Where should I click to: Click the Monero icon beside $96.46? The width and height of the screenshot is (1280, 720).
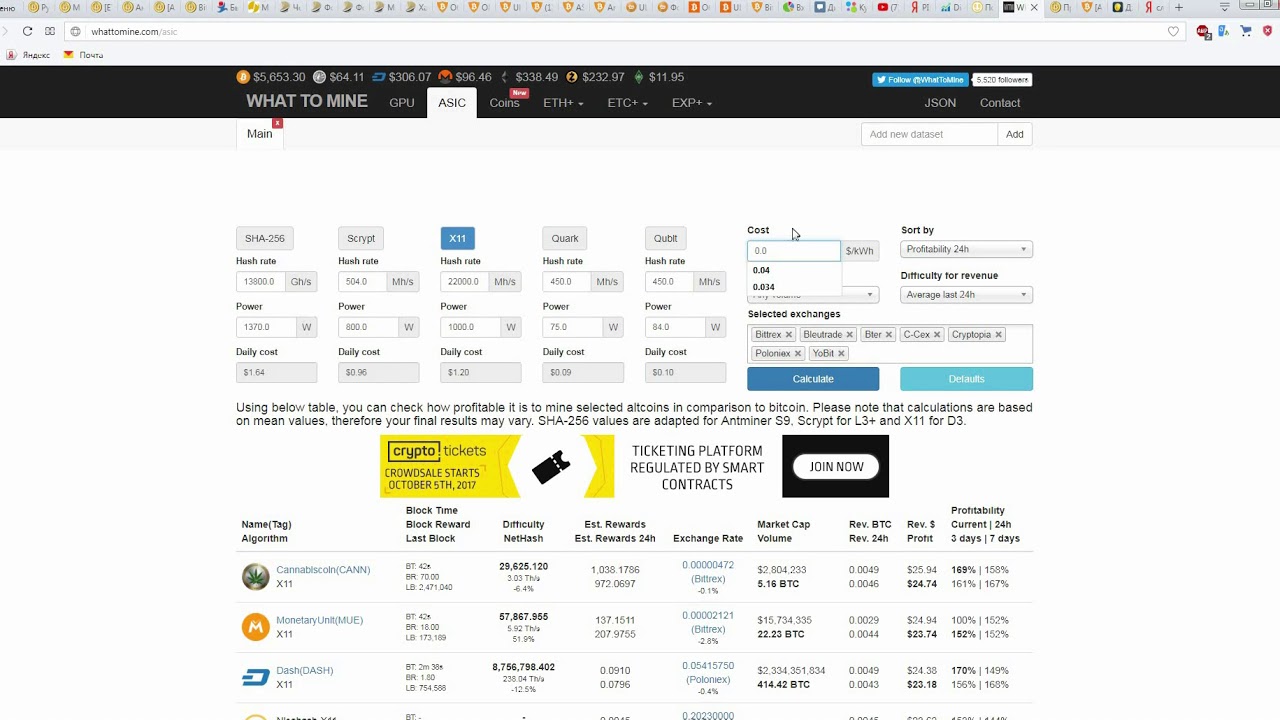(445, 77)
